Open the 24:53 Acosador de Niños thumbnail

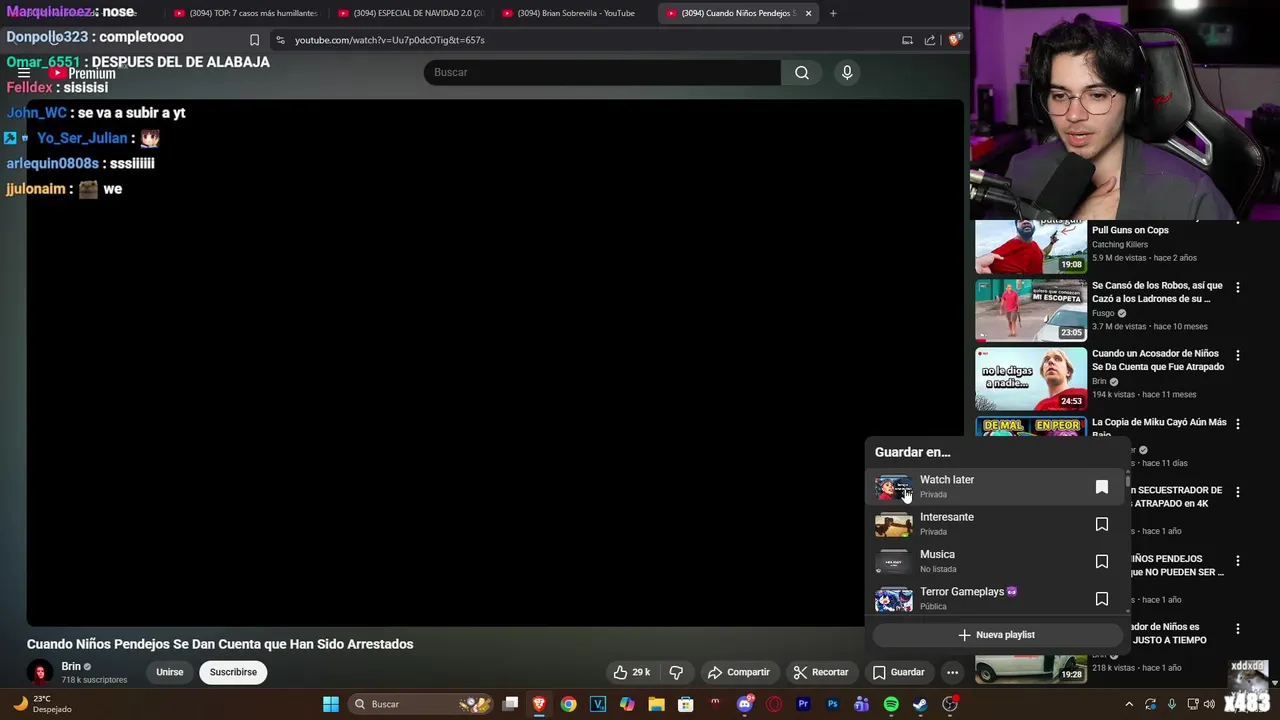tap(1031, 378)
